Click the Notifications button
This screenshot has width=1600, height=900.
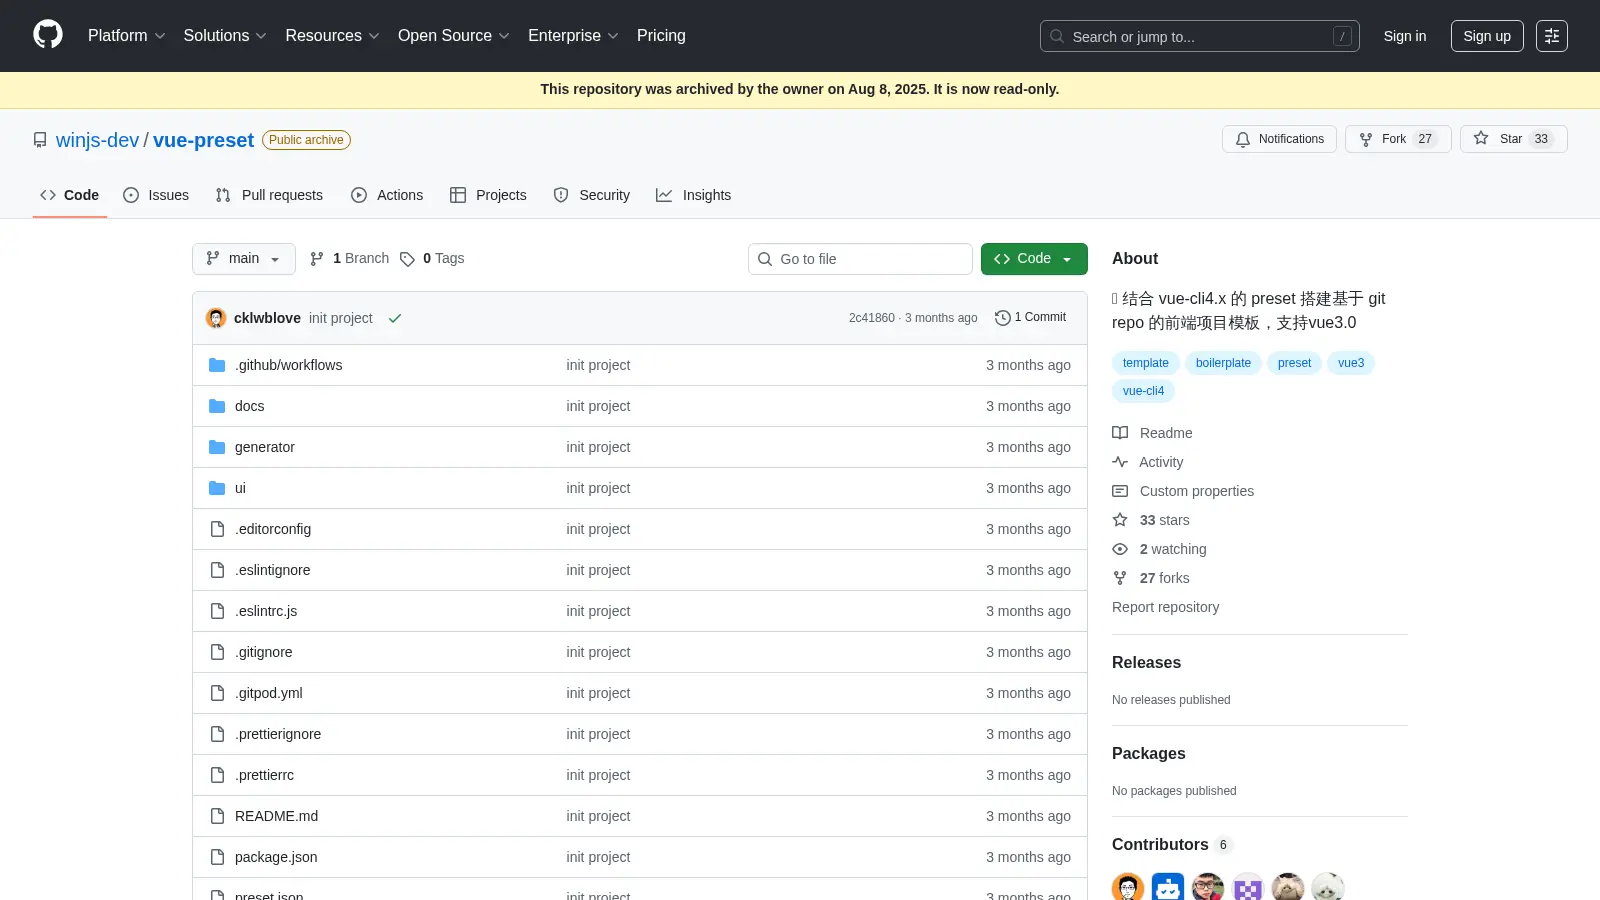(1279, 139)
